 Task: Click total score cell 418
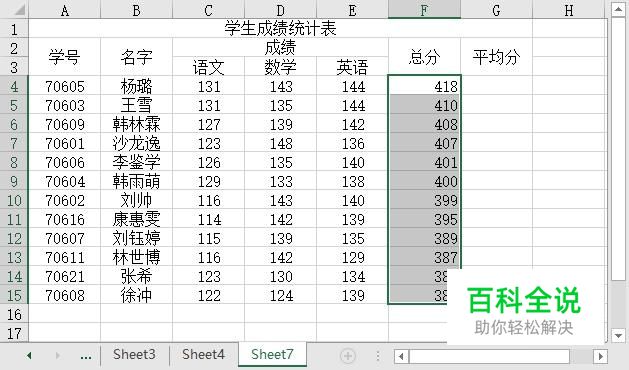[424, 86]
